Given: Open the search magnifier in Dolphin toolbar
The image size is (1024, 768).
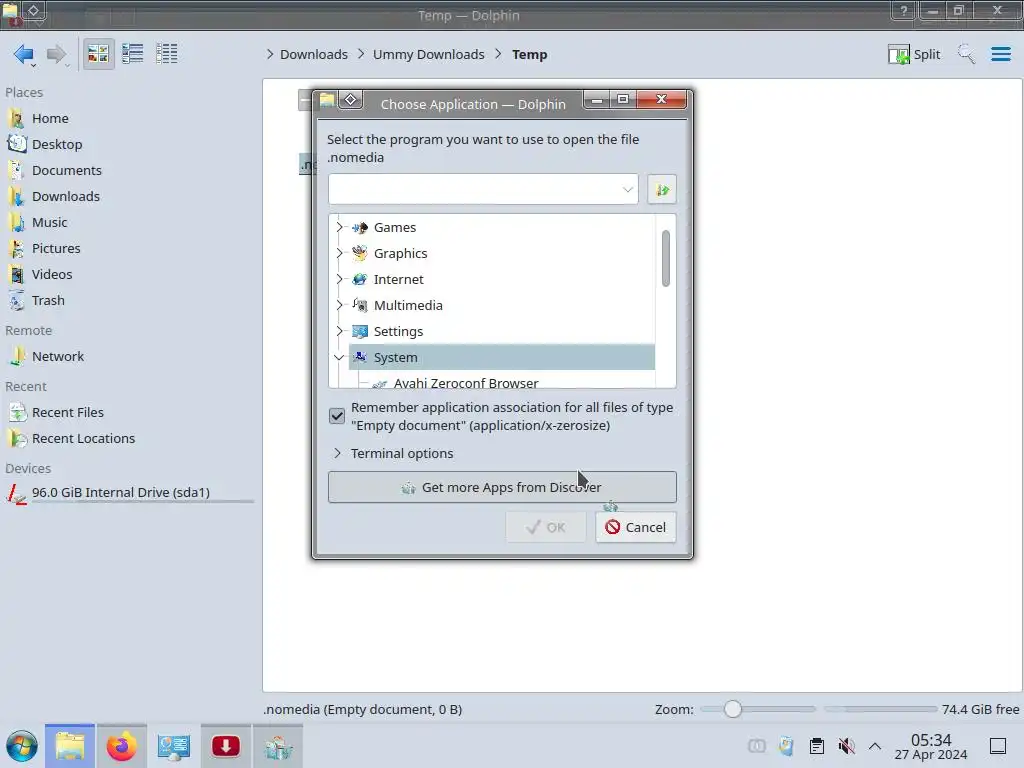Looking at the screenshot, I should coord(966,54).
